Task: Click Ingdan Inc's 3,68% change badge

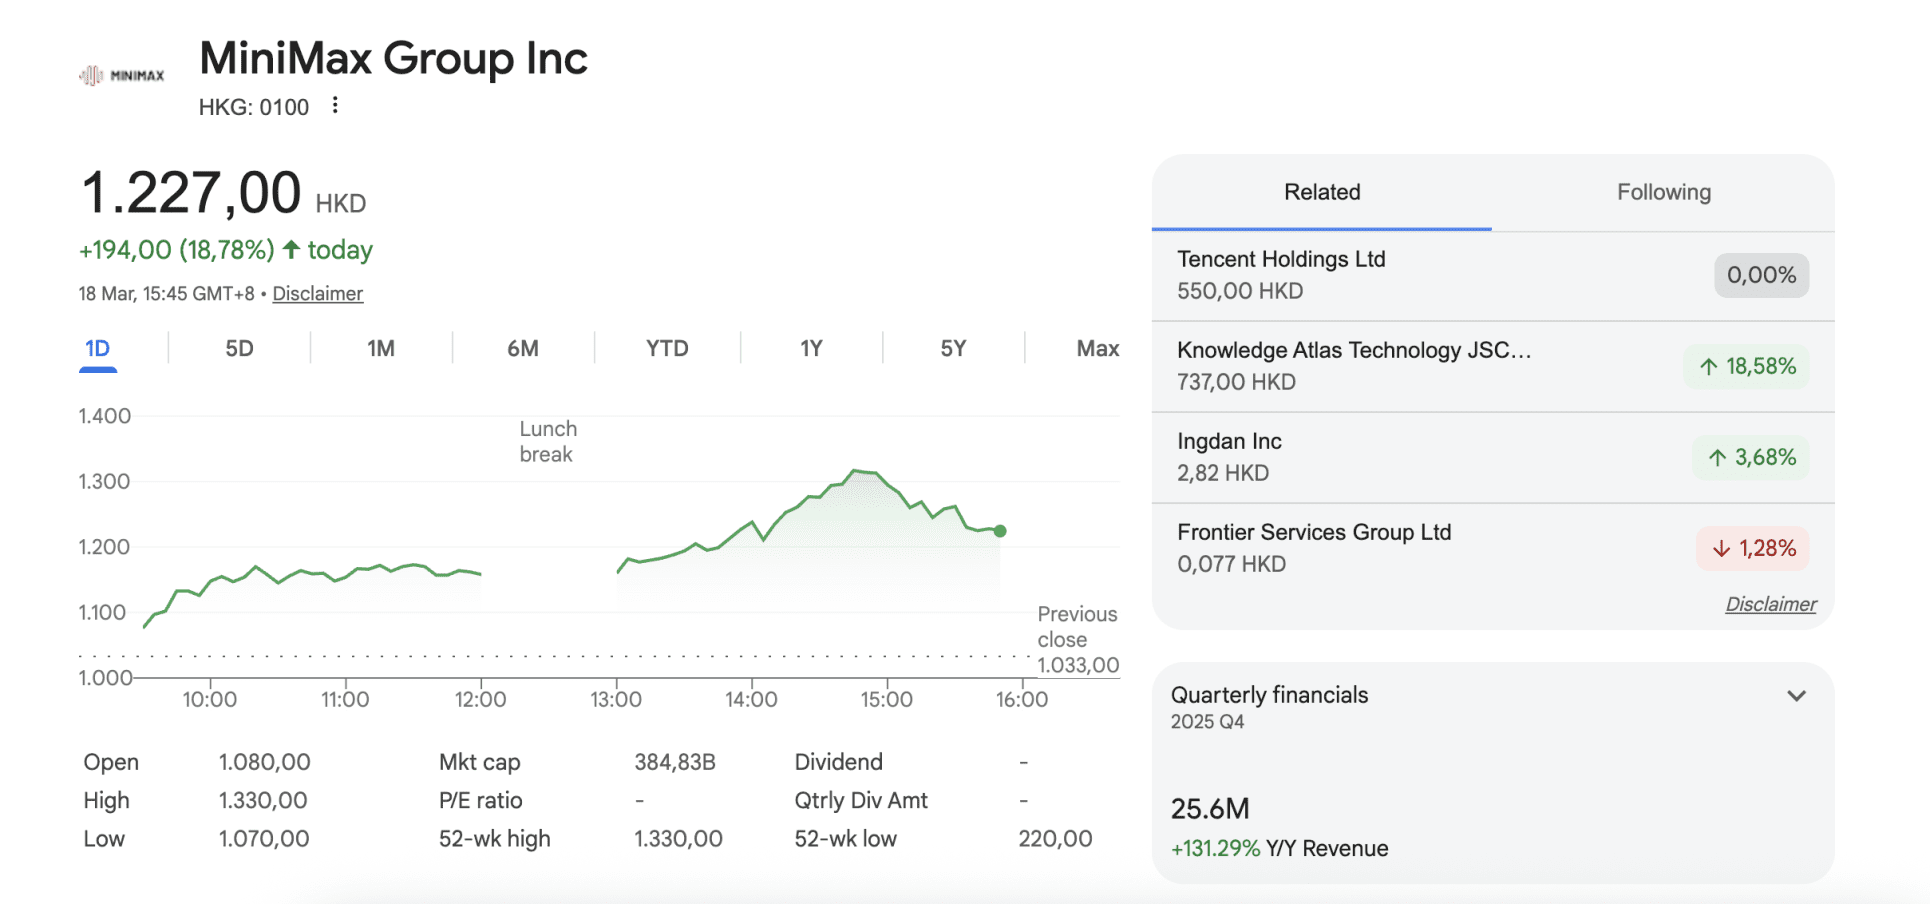Action: coord(1751,458)
